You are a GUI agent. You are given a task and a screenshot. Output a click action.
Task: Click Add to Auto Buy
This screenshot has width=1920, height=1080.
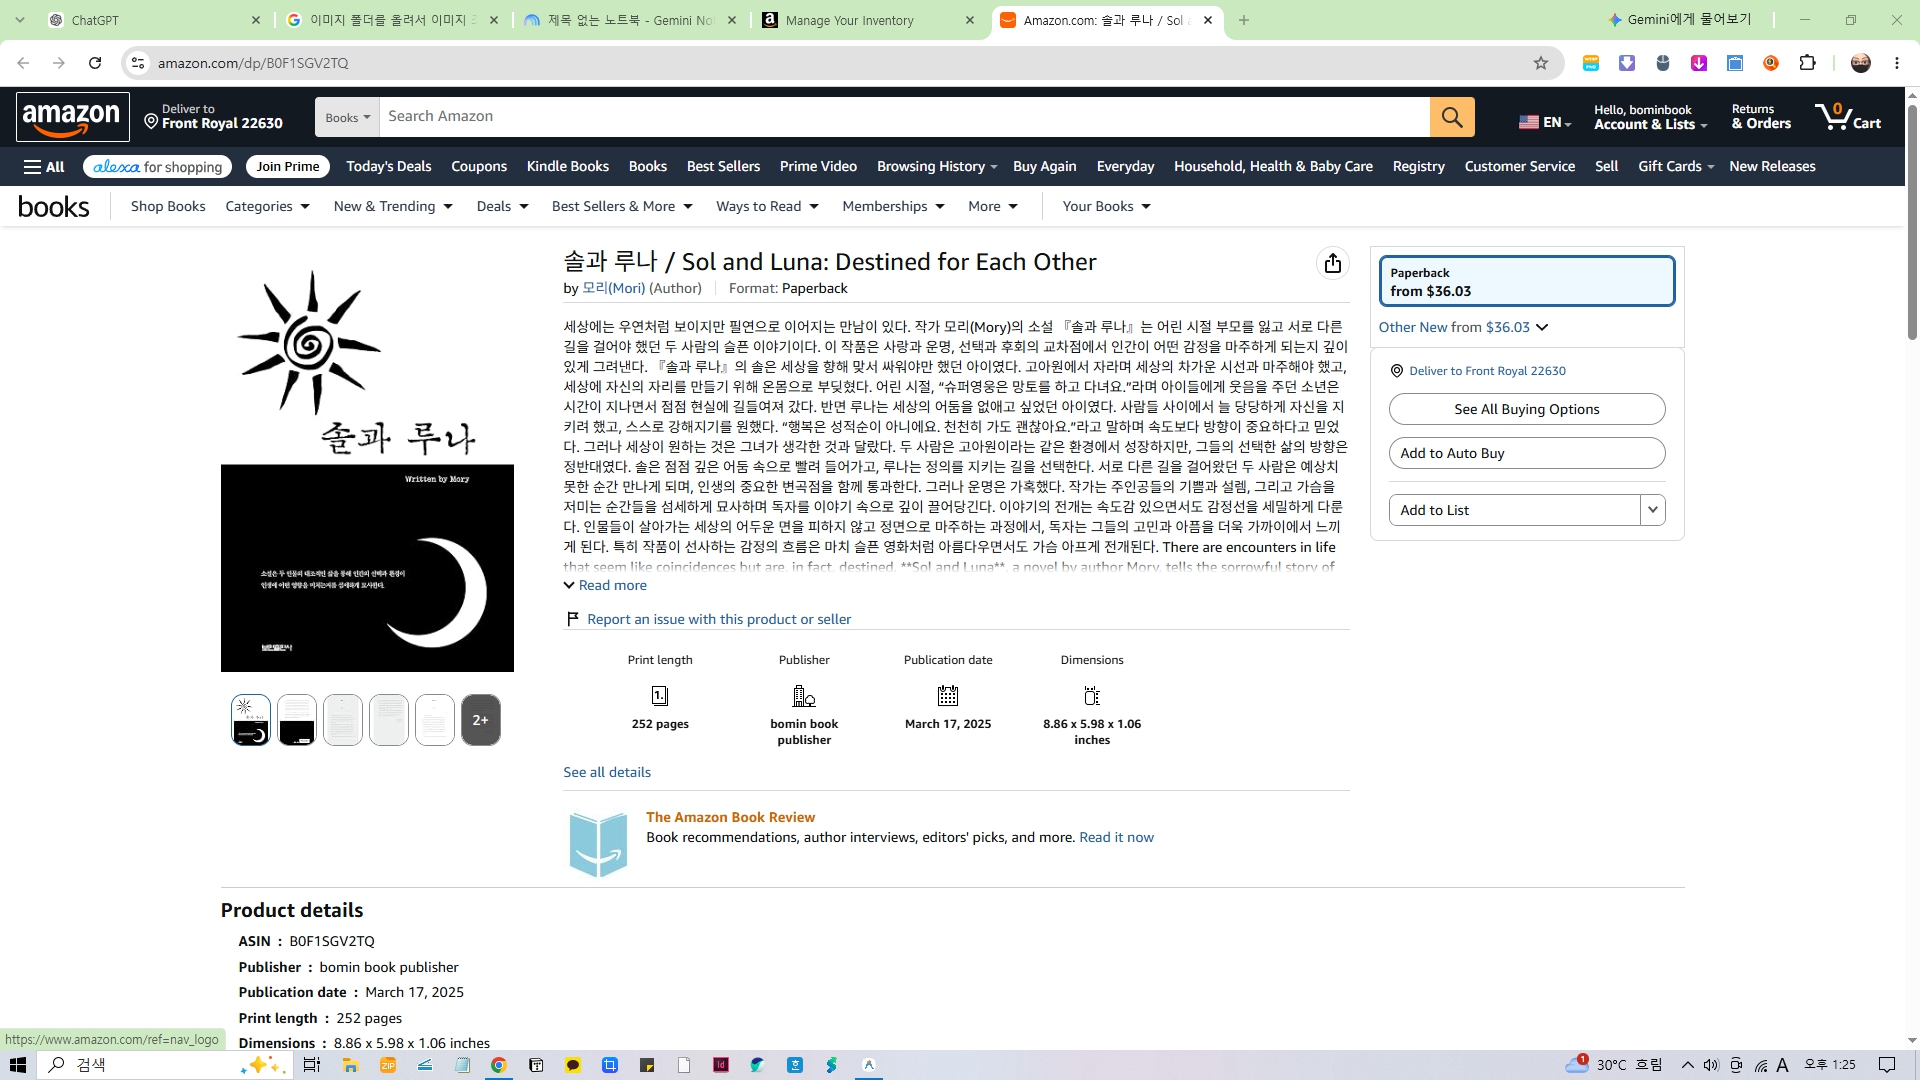click(x=1526, y=453)
